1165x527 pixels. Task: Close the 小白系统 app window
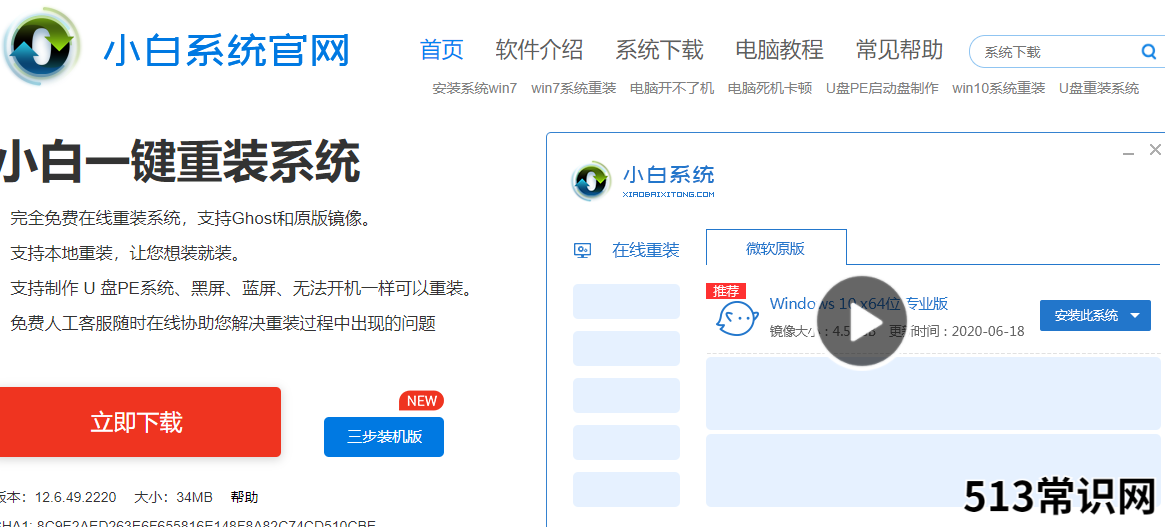(x=1155, y=149)
